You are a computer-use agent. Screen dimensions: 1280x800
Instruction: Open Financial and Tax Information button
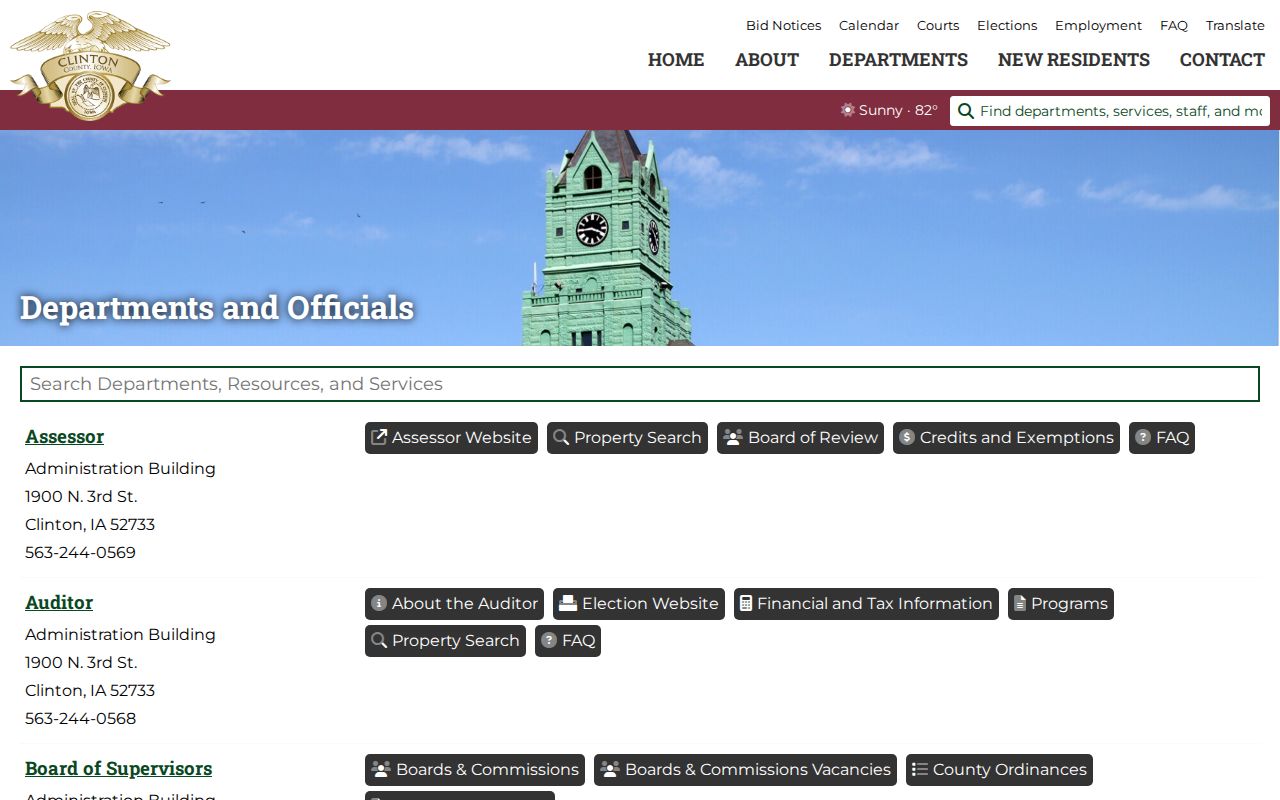(866, 604)
